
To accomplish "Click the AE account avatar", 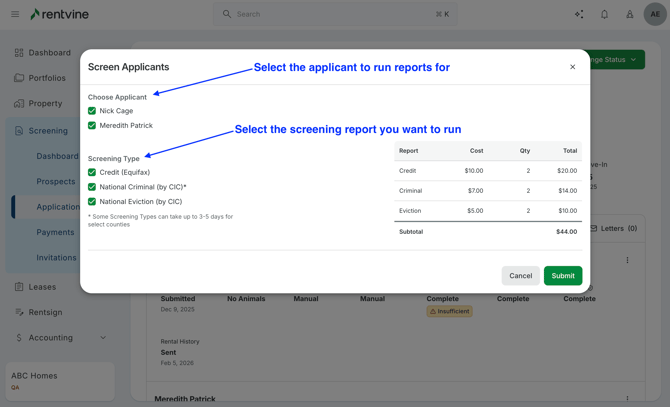I will pos(655,14).
